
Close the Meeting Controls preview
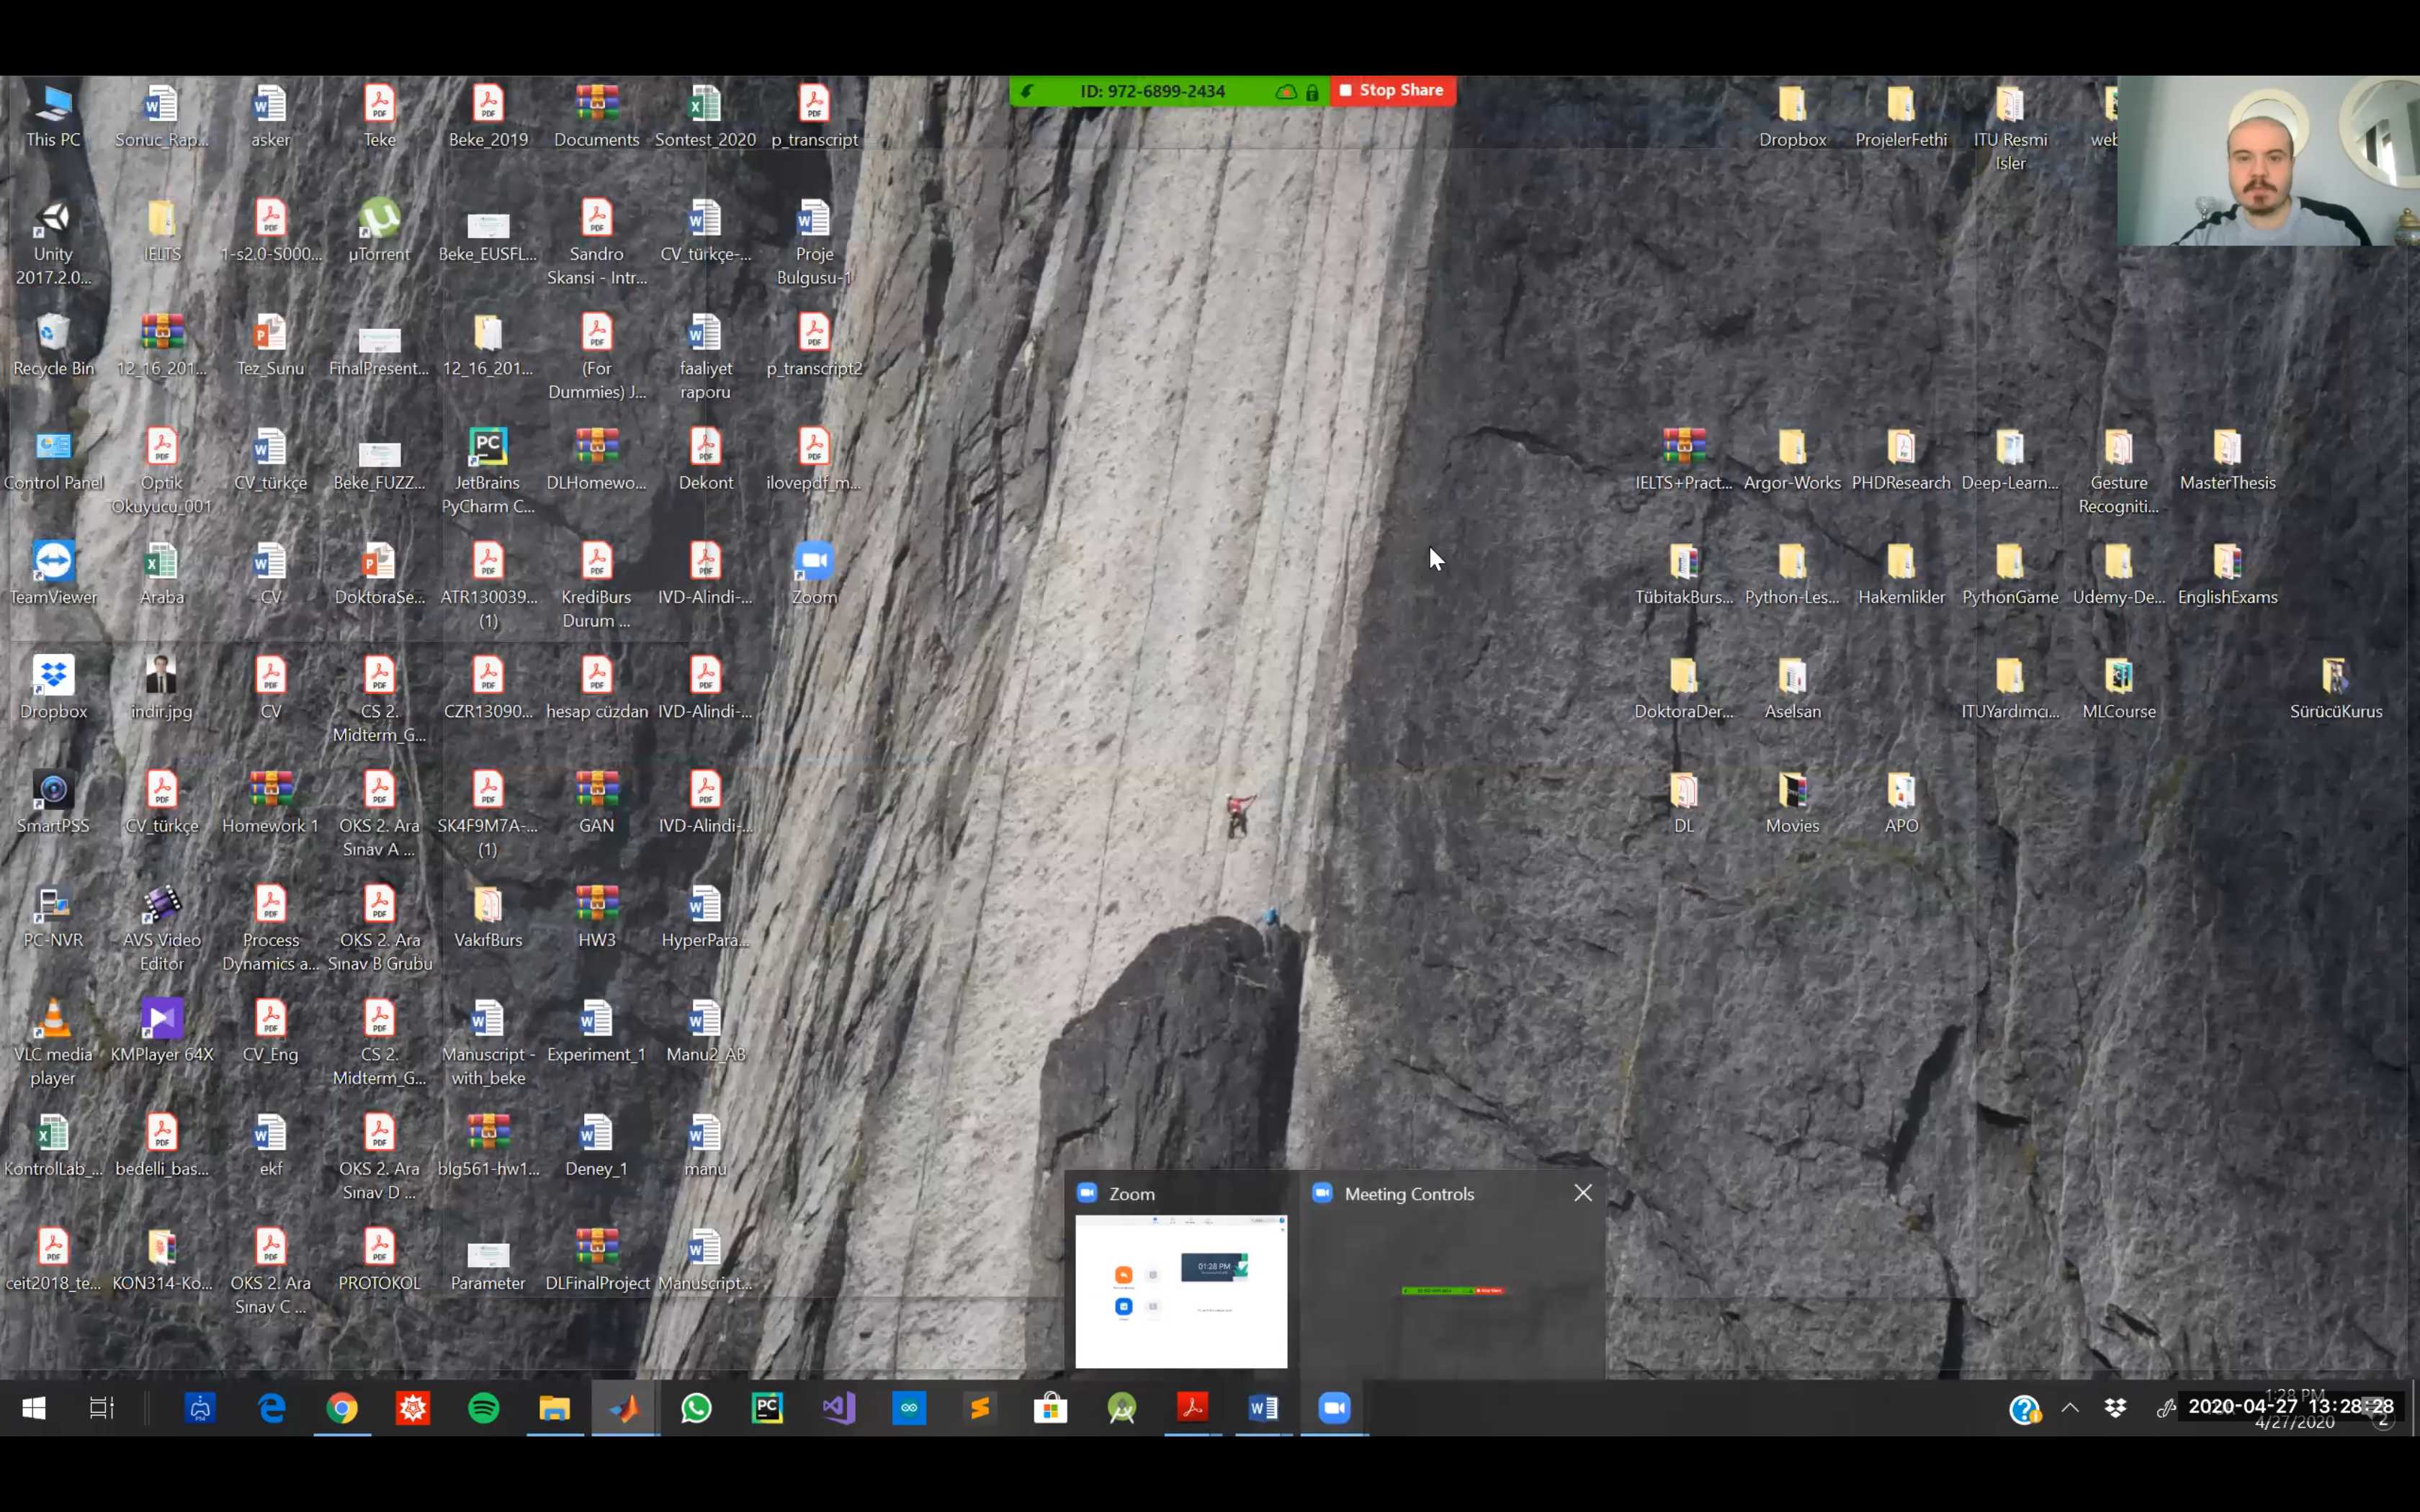(1582, 1193)
